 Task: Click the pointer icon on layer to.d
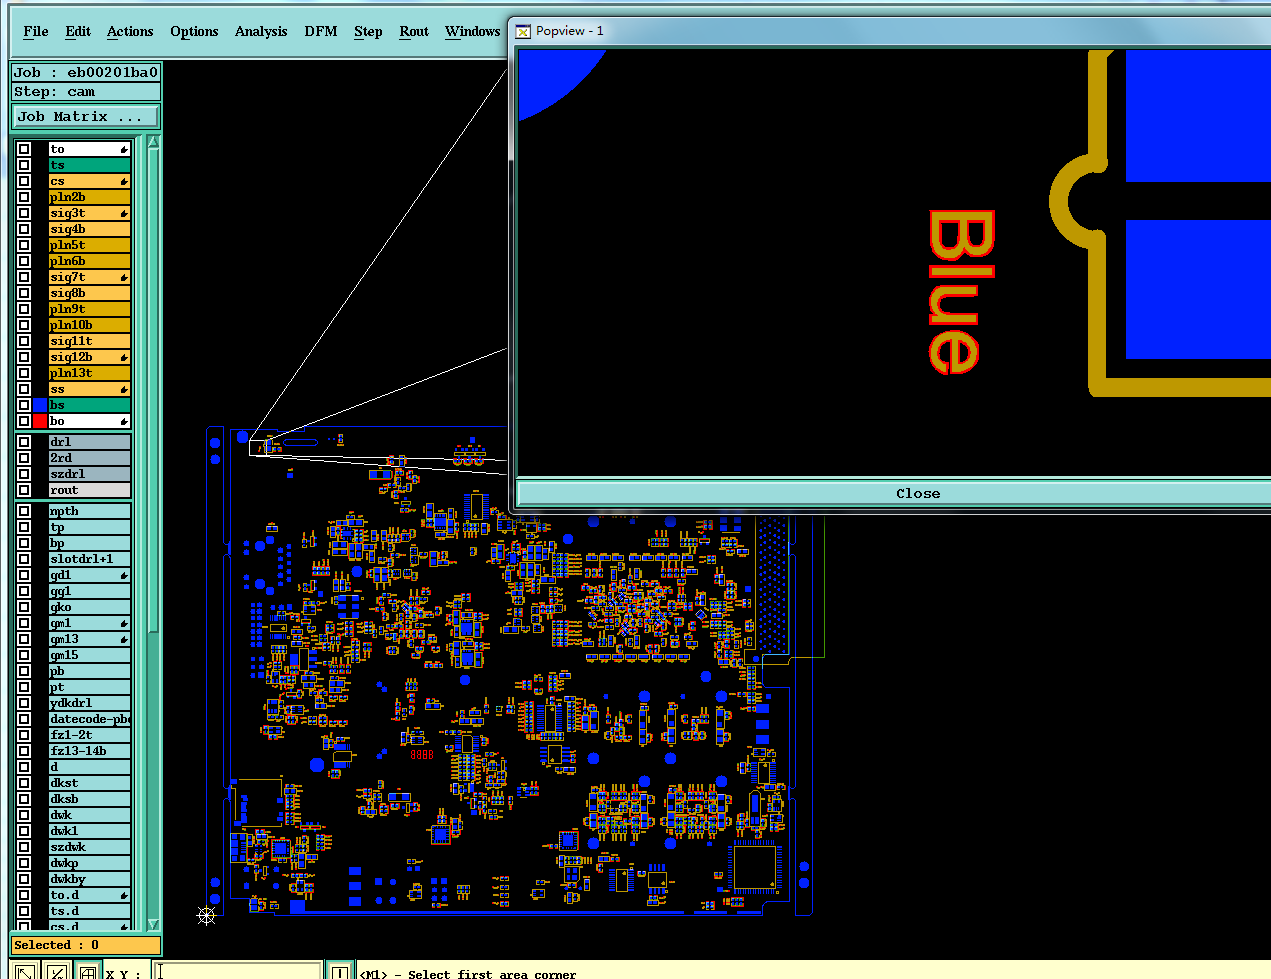[124, 895]
